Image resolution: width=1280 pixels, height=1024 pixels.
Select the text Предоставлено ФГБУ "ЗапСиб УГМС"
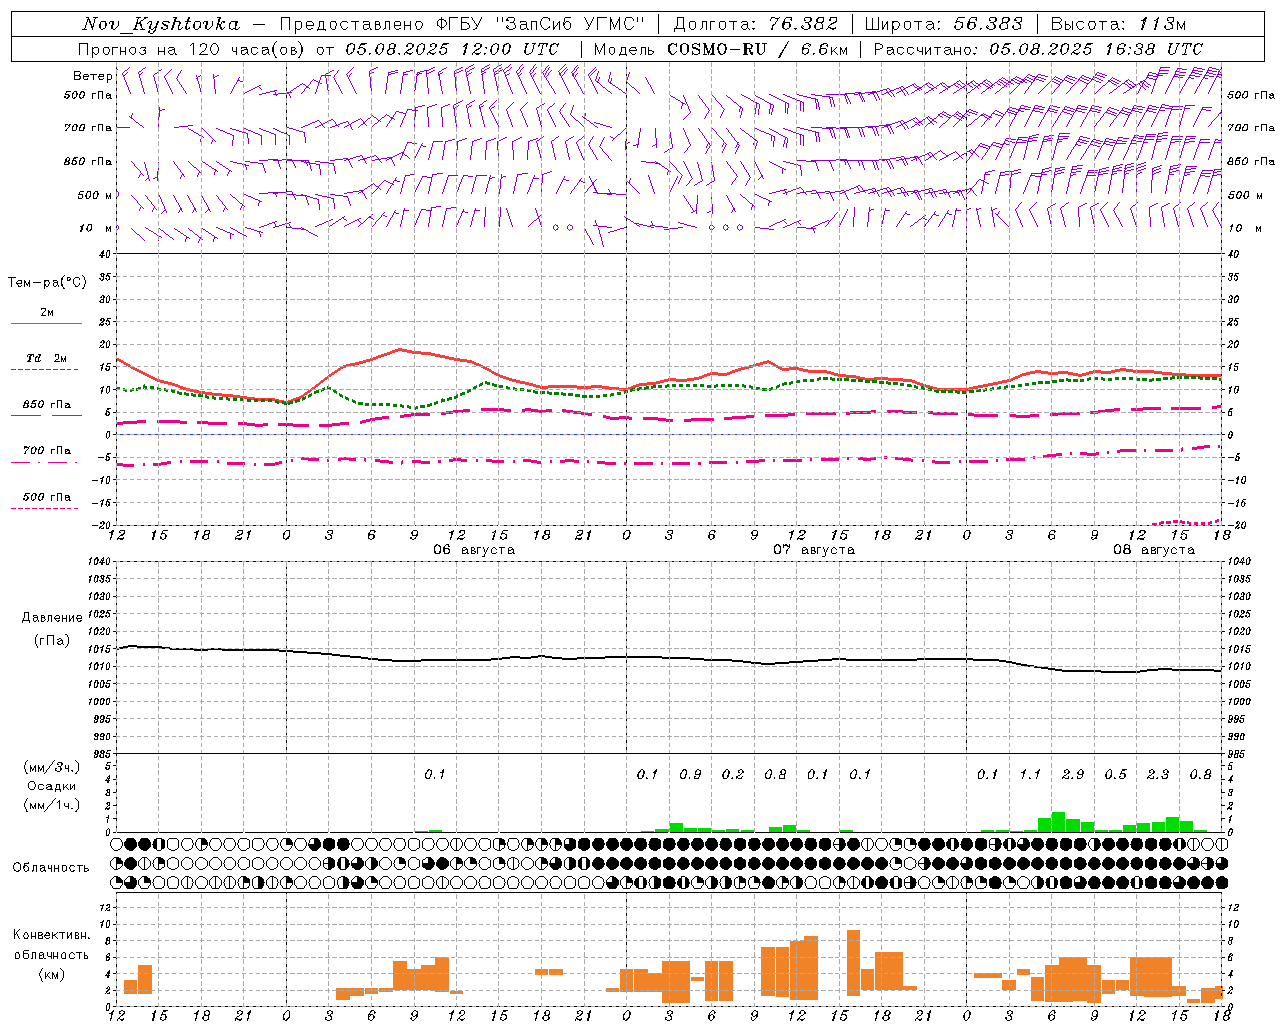(462, 24)
